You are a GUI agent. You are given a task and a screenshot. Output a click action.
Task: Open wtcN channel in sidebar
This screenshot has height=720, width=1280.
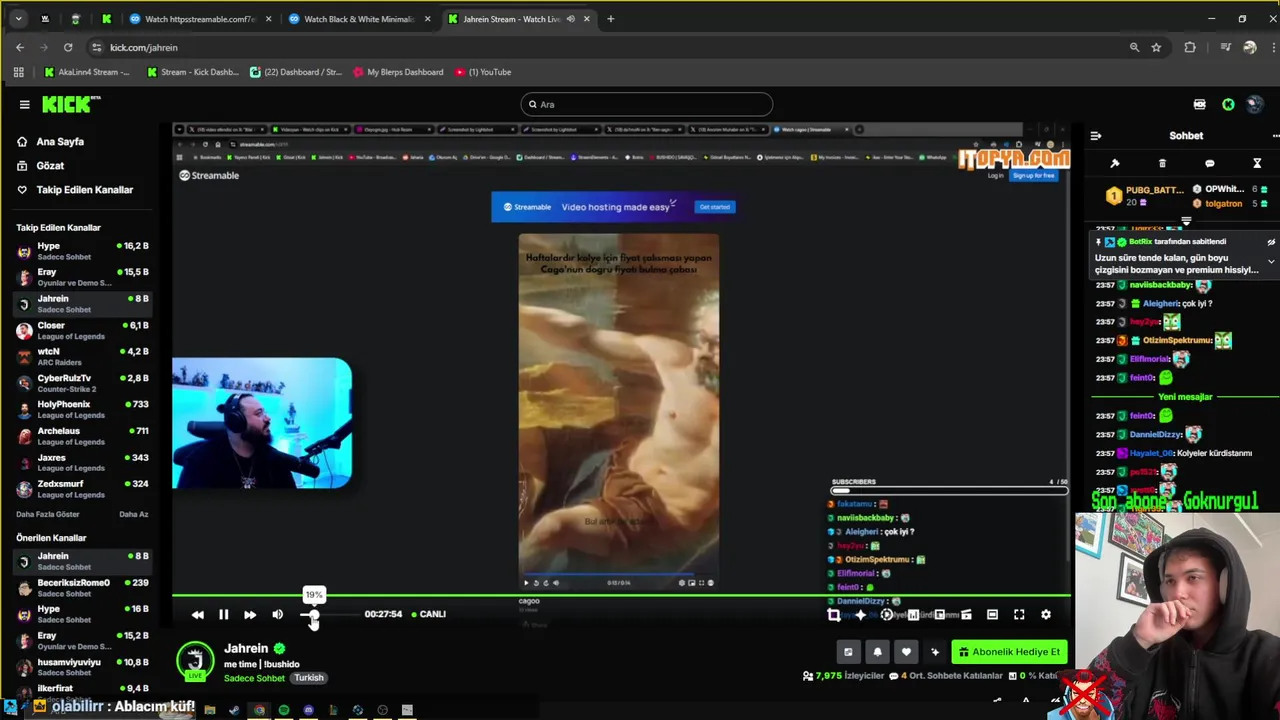(82, 357)
